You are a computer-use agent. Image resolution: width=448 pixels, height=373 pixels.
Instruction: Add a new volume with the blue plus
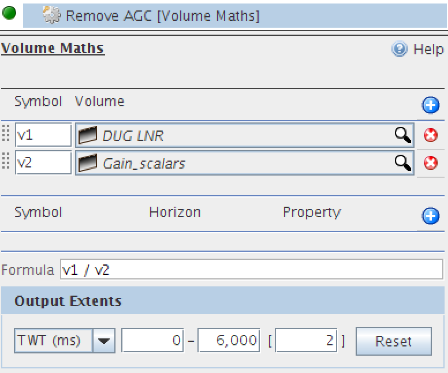(x=431, y=105)
